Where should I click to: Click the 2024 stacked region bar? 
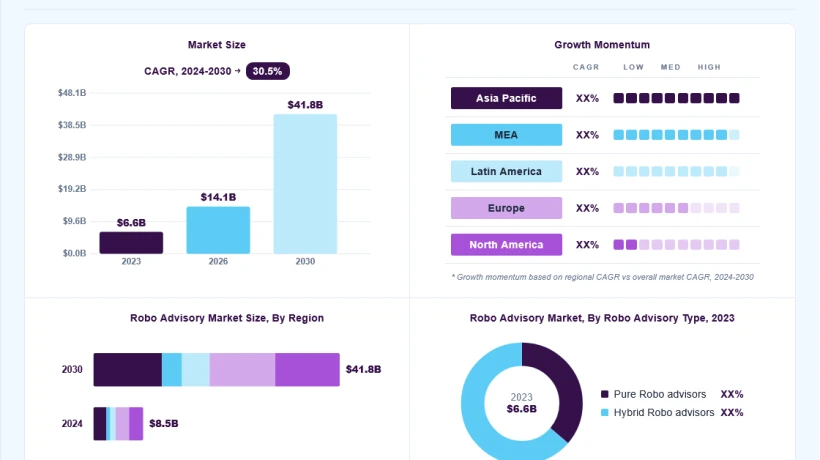tap(118, 423)
